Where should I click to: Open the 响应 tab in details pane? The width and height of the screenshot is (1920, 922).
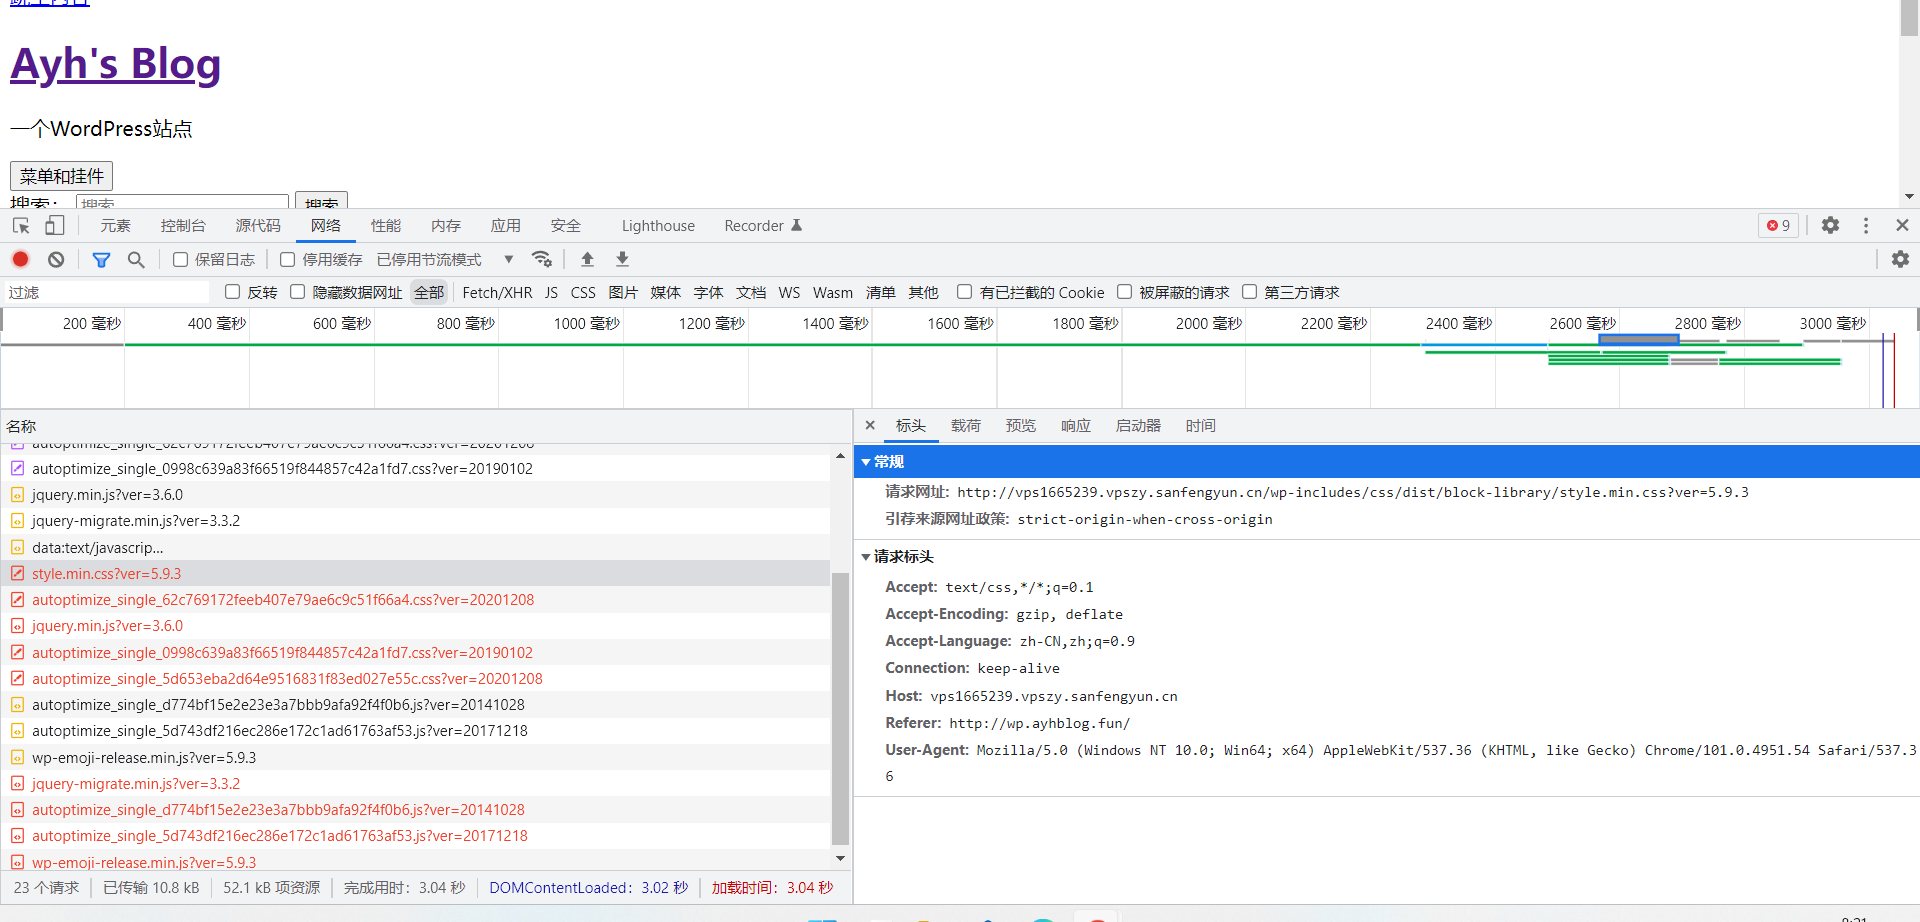pos(1076,426)
